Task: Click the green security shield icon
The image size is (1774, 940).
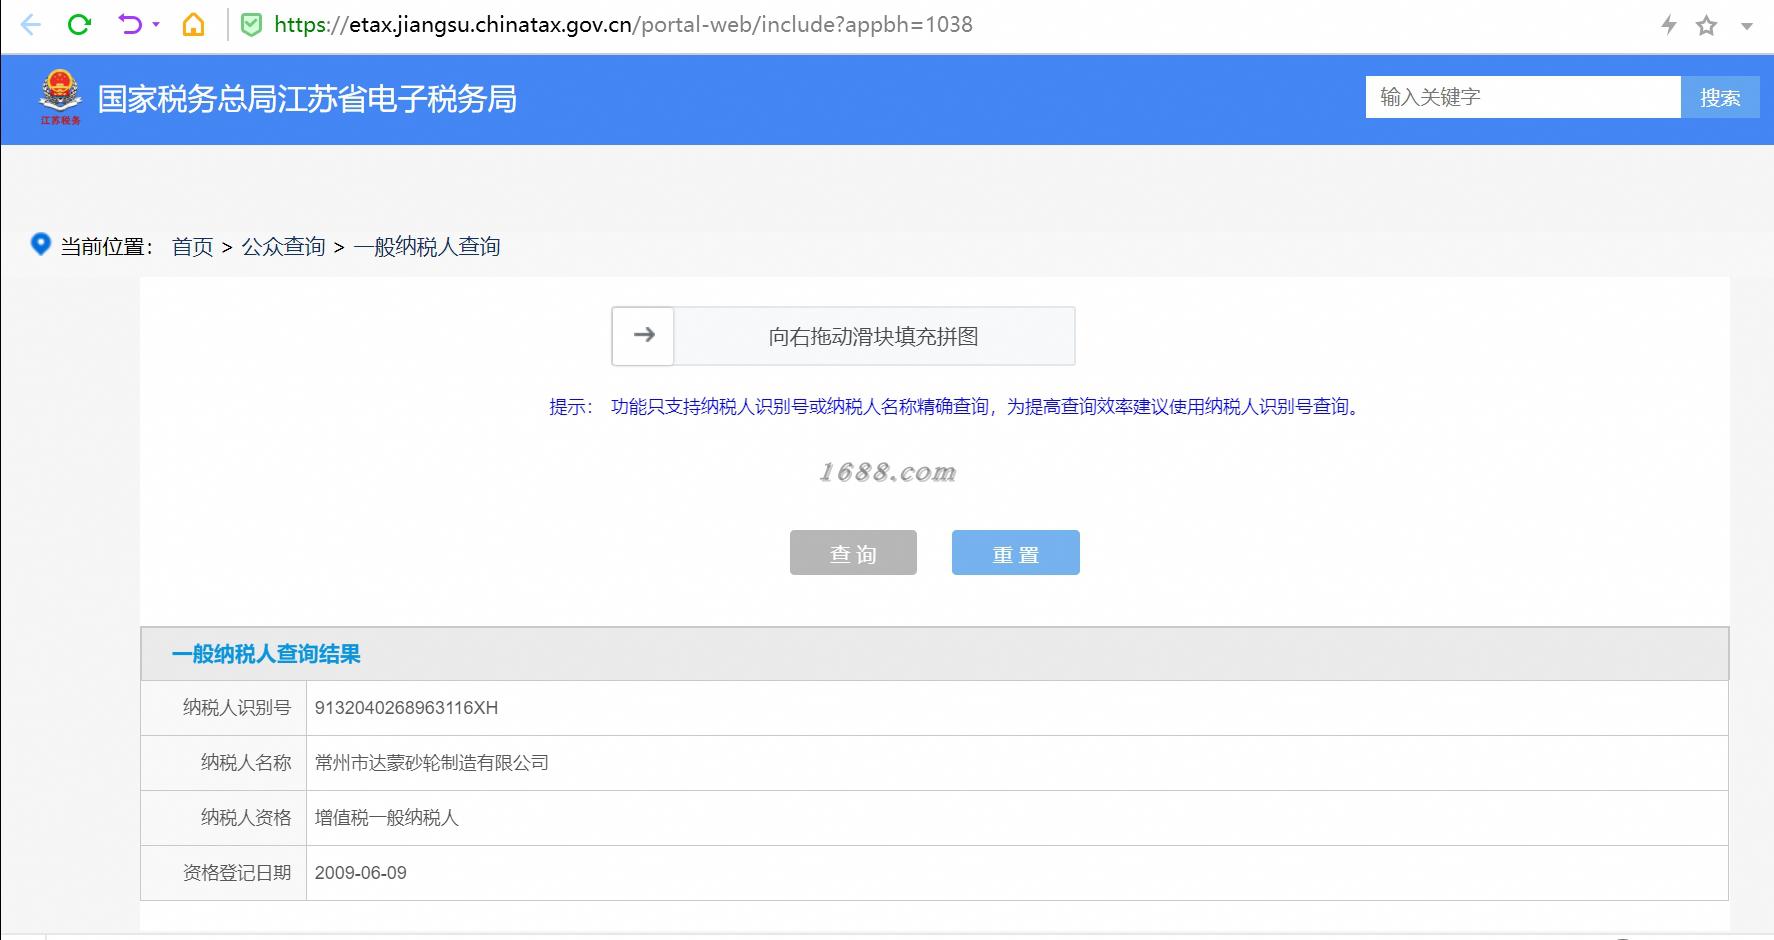Action: pos(252,25)
